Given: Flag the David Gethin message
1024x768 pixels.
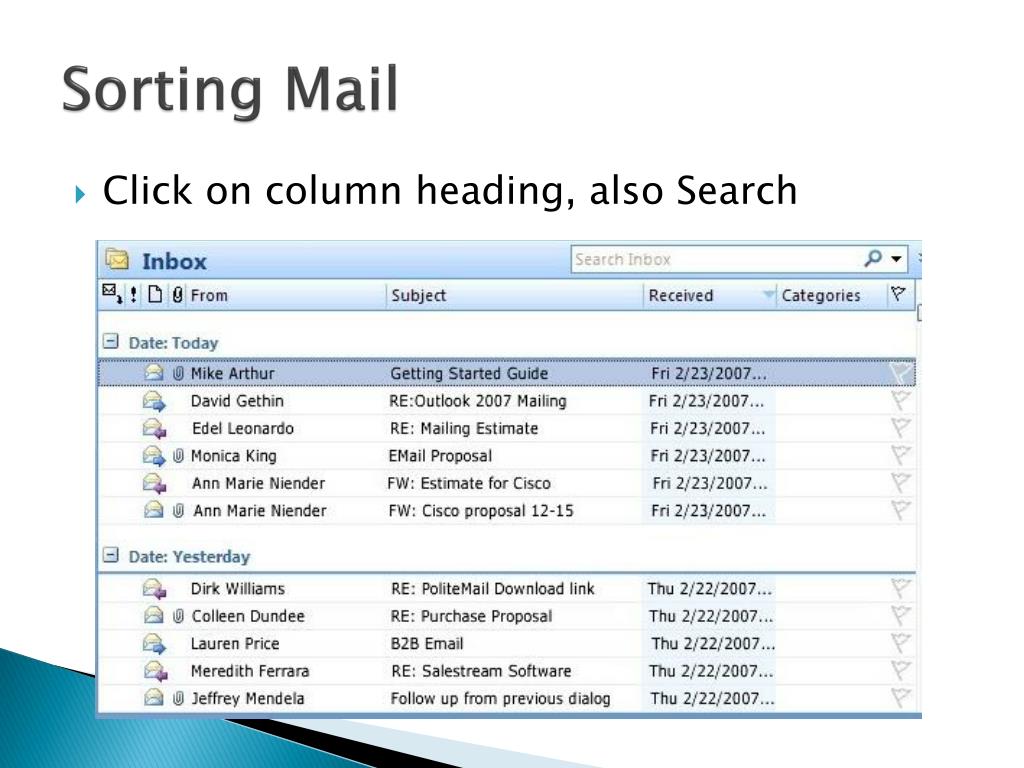Looking at the screenshot, I should 901,400.
